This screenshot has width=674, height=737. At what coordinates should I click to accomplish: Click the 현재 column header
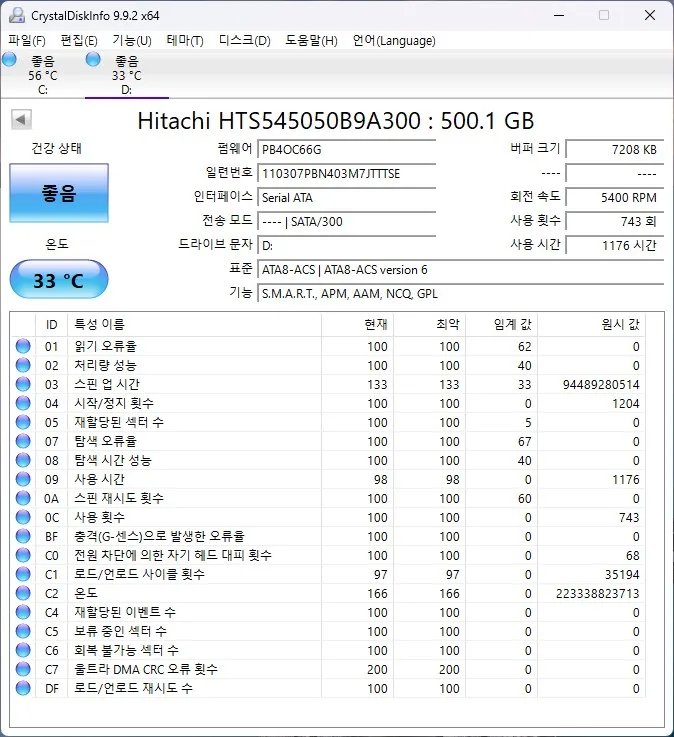coord(357,324)
